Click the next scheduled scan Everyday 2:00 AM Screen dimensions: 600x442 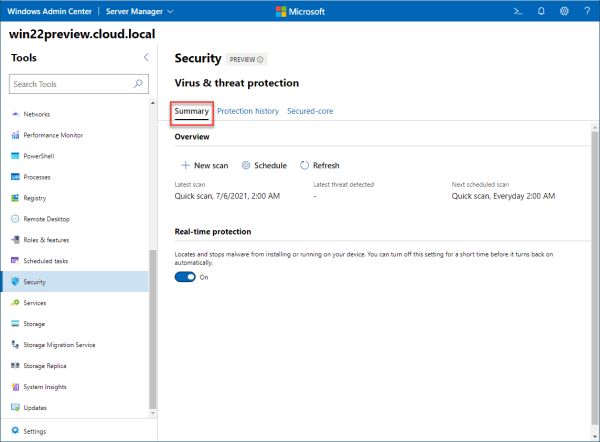click(x=503, y=196)
